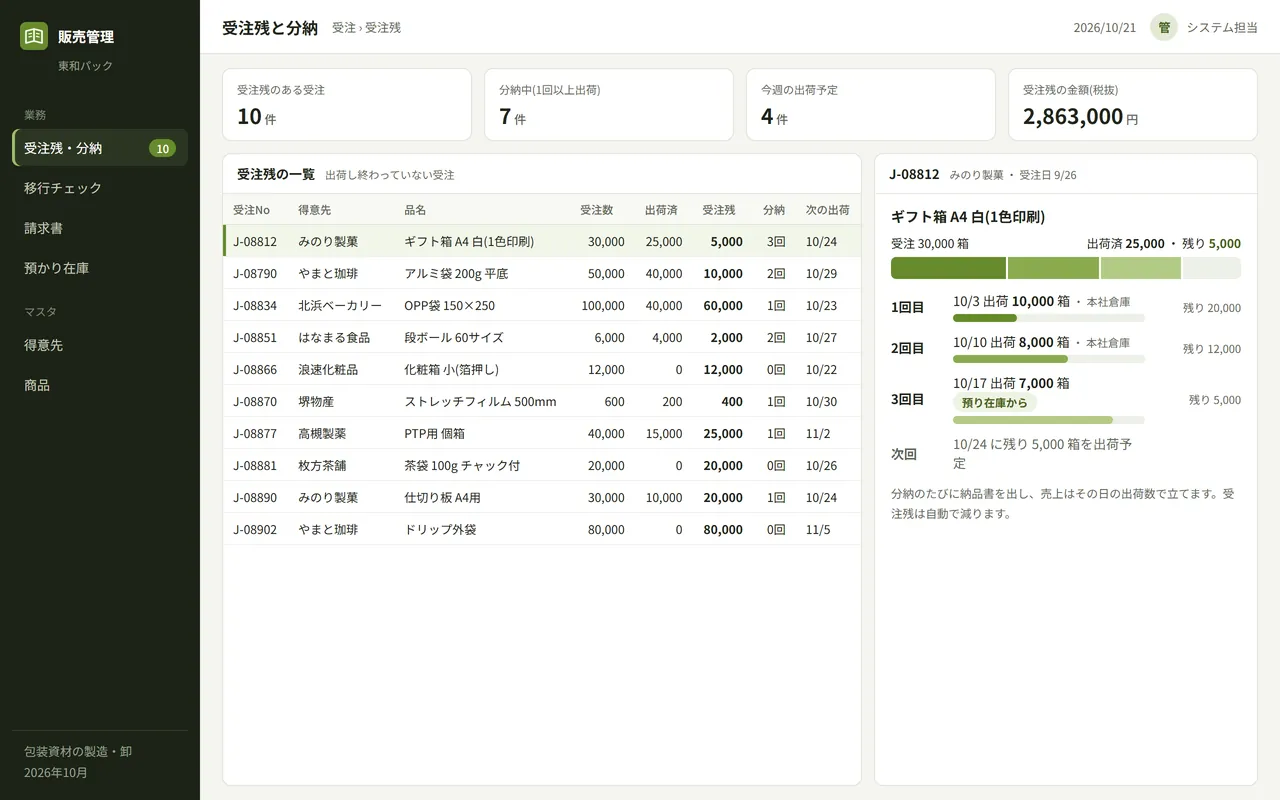Open the 請求書 sidebar item
This screenshot has width=1280, height=800.
100,228
